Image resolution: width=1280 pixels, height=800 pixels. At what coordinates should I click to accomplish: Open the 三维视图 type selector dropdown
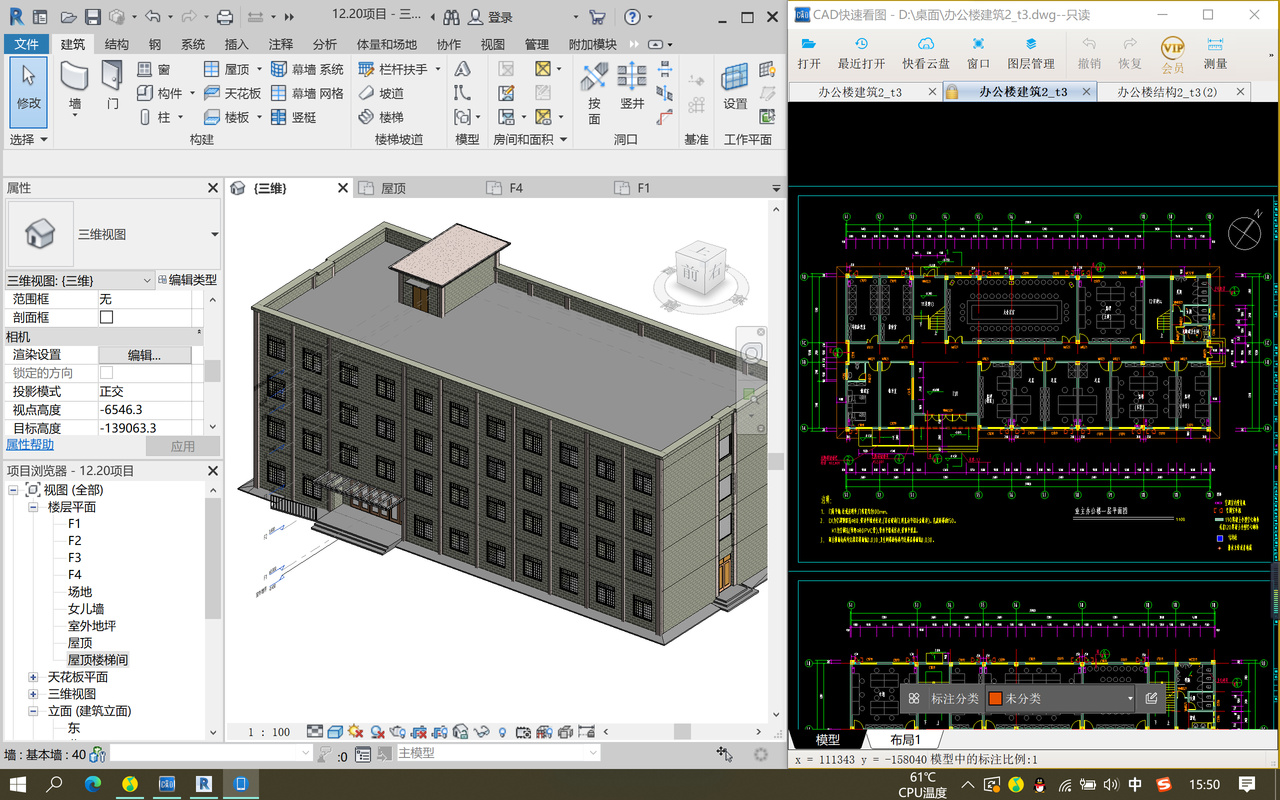(x=215, y=234)
